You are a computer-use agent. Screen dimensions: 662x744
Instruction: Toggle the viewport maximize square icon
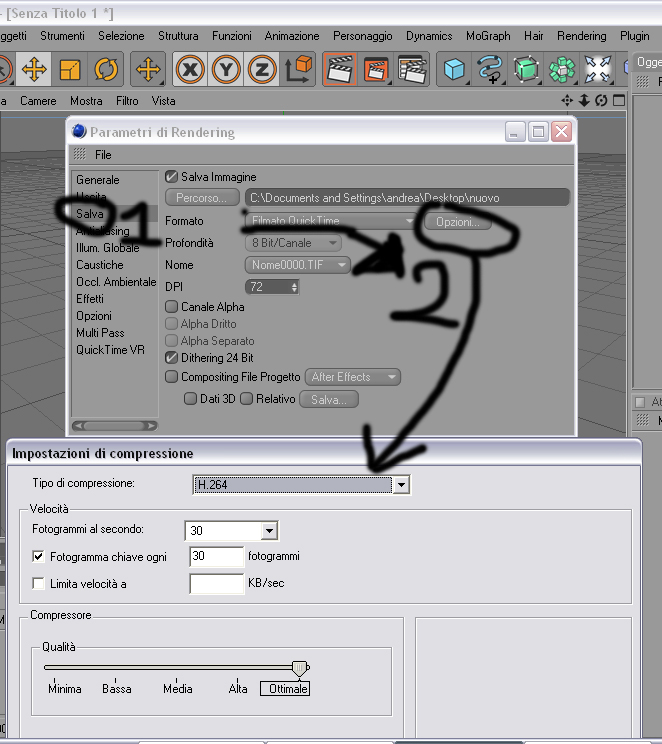[x=619, y=101]
